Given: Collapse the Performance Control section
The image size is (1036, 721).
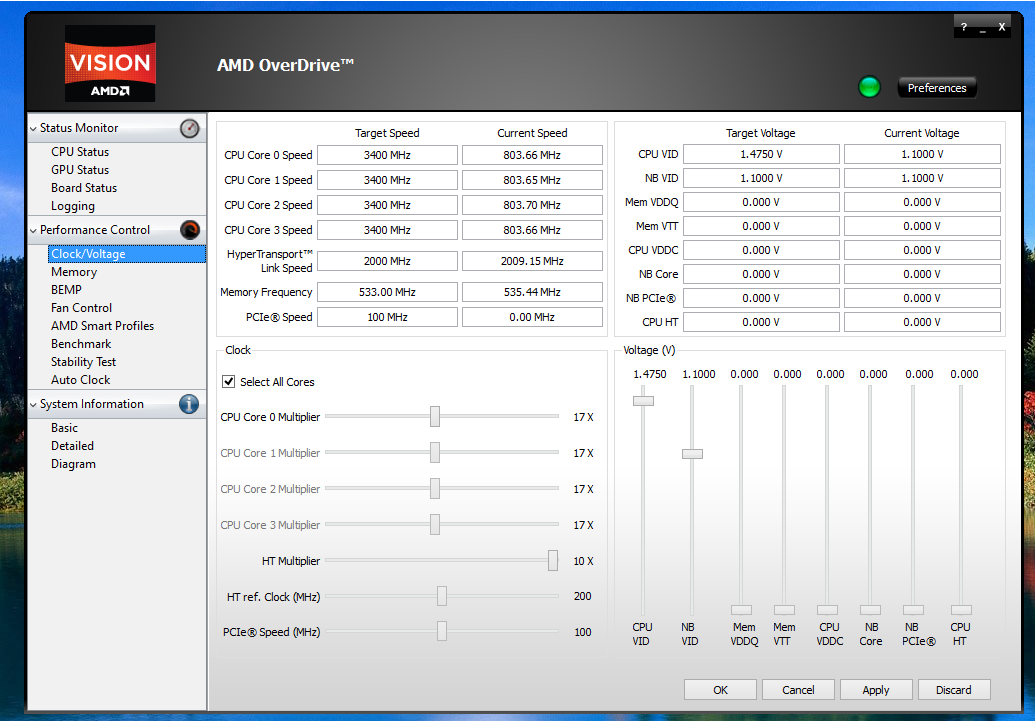Looking at the screenshot, I should (x=33, y=230).
